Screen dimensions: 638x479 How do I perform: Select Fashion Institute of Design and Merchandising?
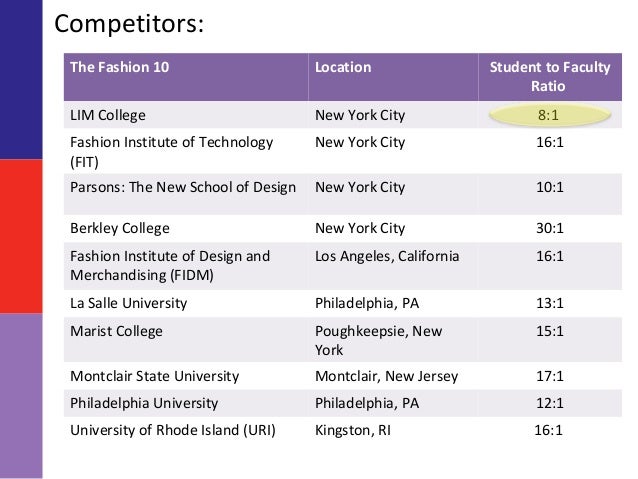pyautogui.click(x=186, y=266)
